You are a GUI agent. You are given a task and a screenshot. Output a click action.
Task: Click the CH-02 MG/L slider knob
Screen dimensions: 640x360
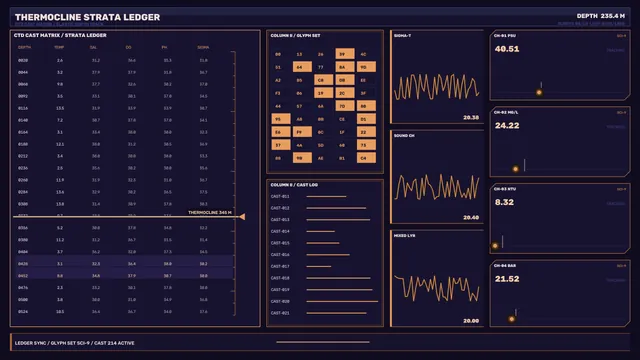[x=516, y=169]
